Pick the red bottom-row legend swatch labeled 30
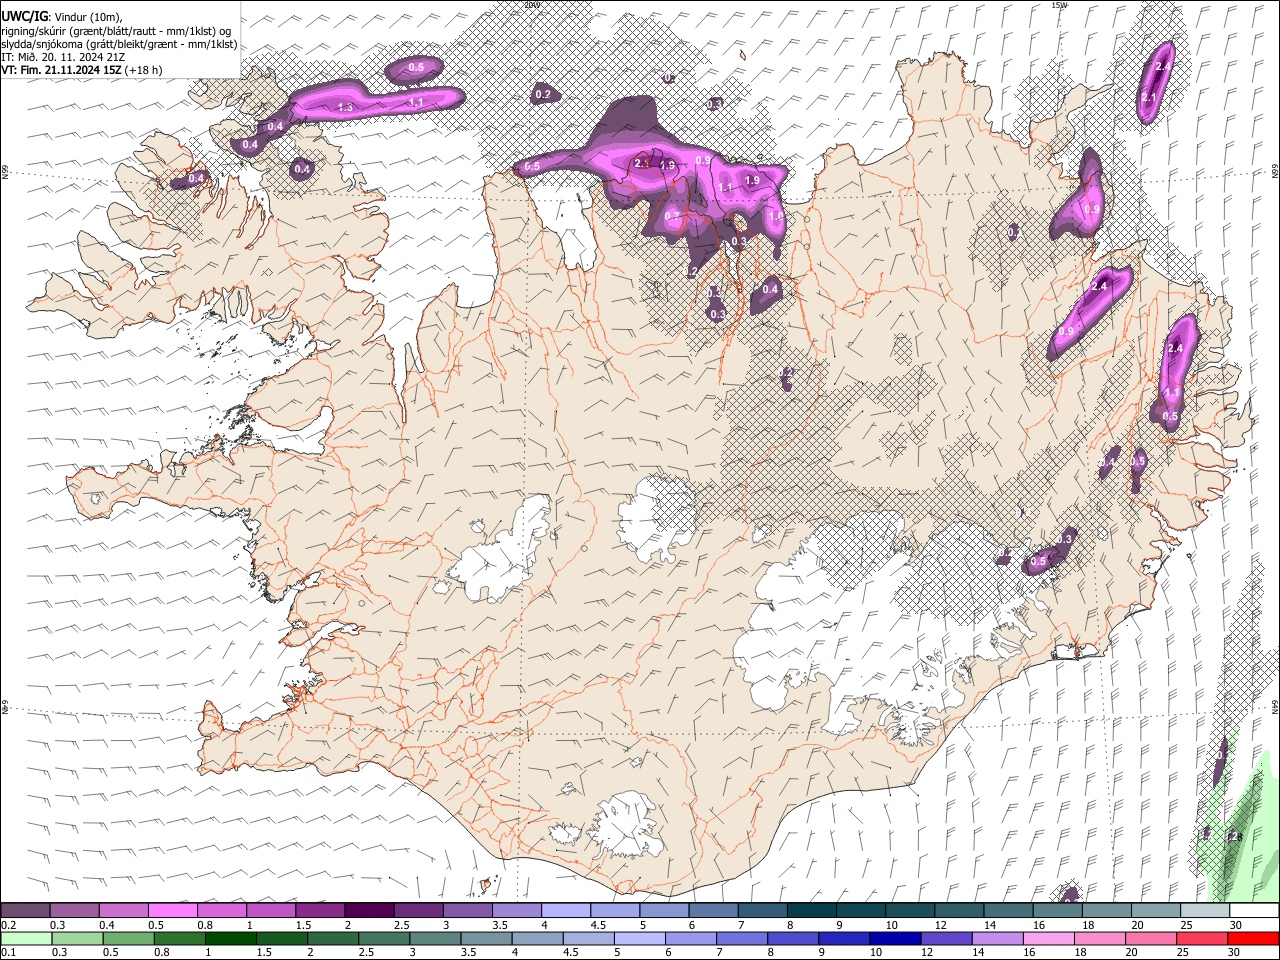The width and height of the screenshot is (1280, 960). pos(1254,938)
